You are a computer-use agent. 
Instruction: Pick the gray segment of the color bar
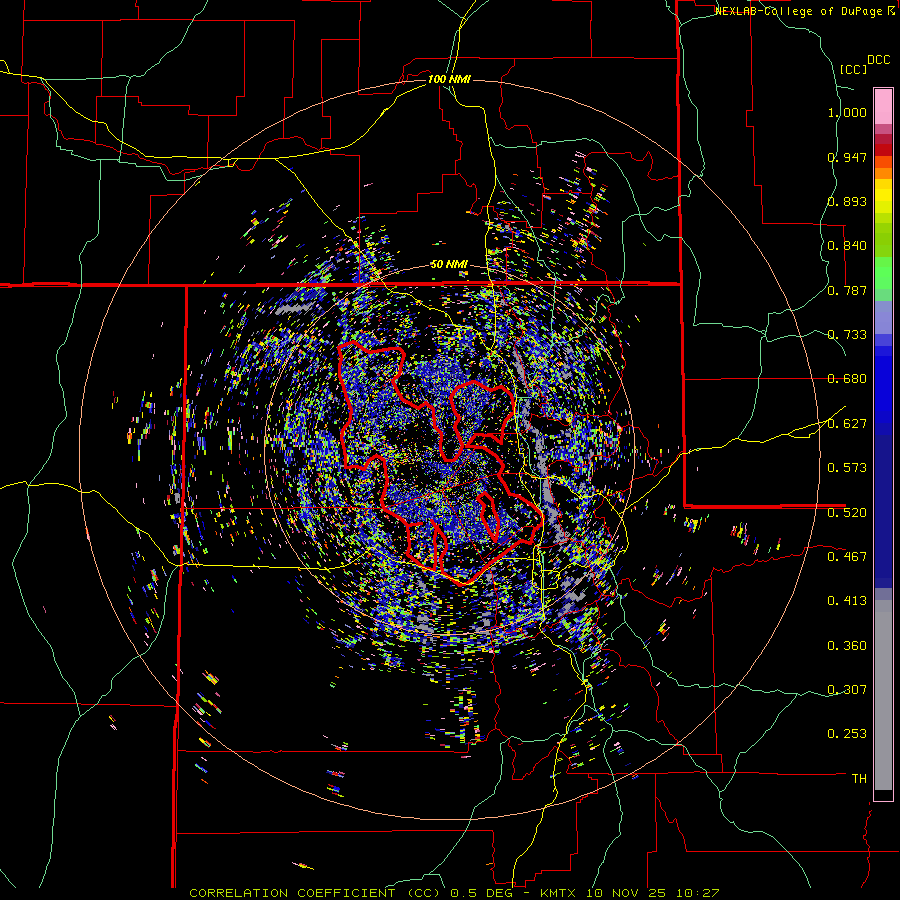(x=883, y=695)
